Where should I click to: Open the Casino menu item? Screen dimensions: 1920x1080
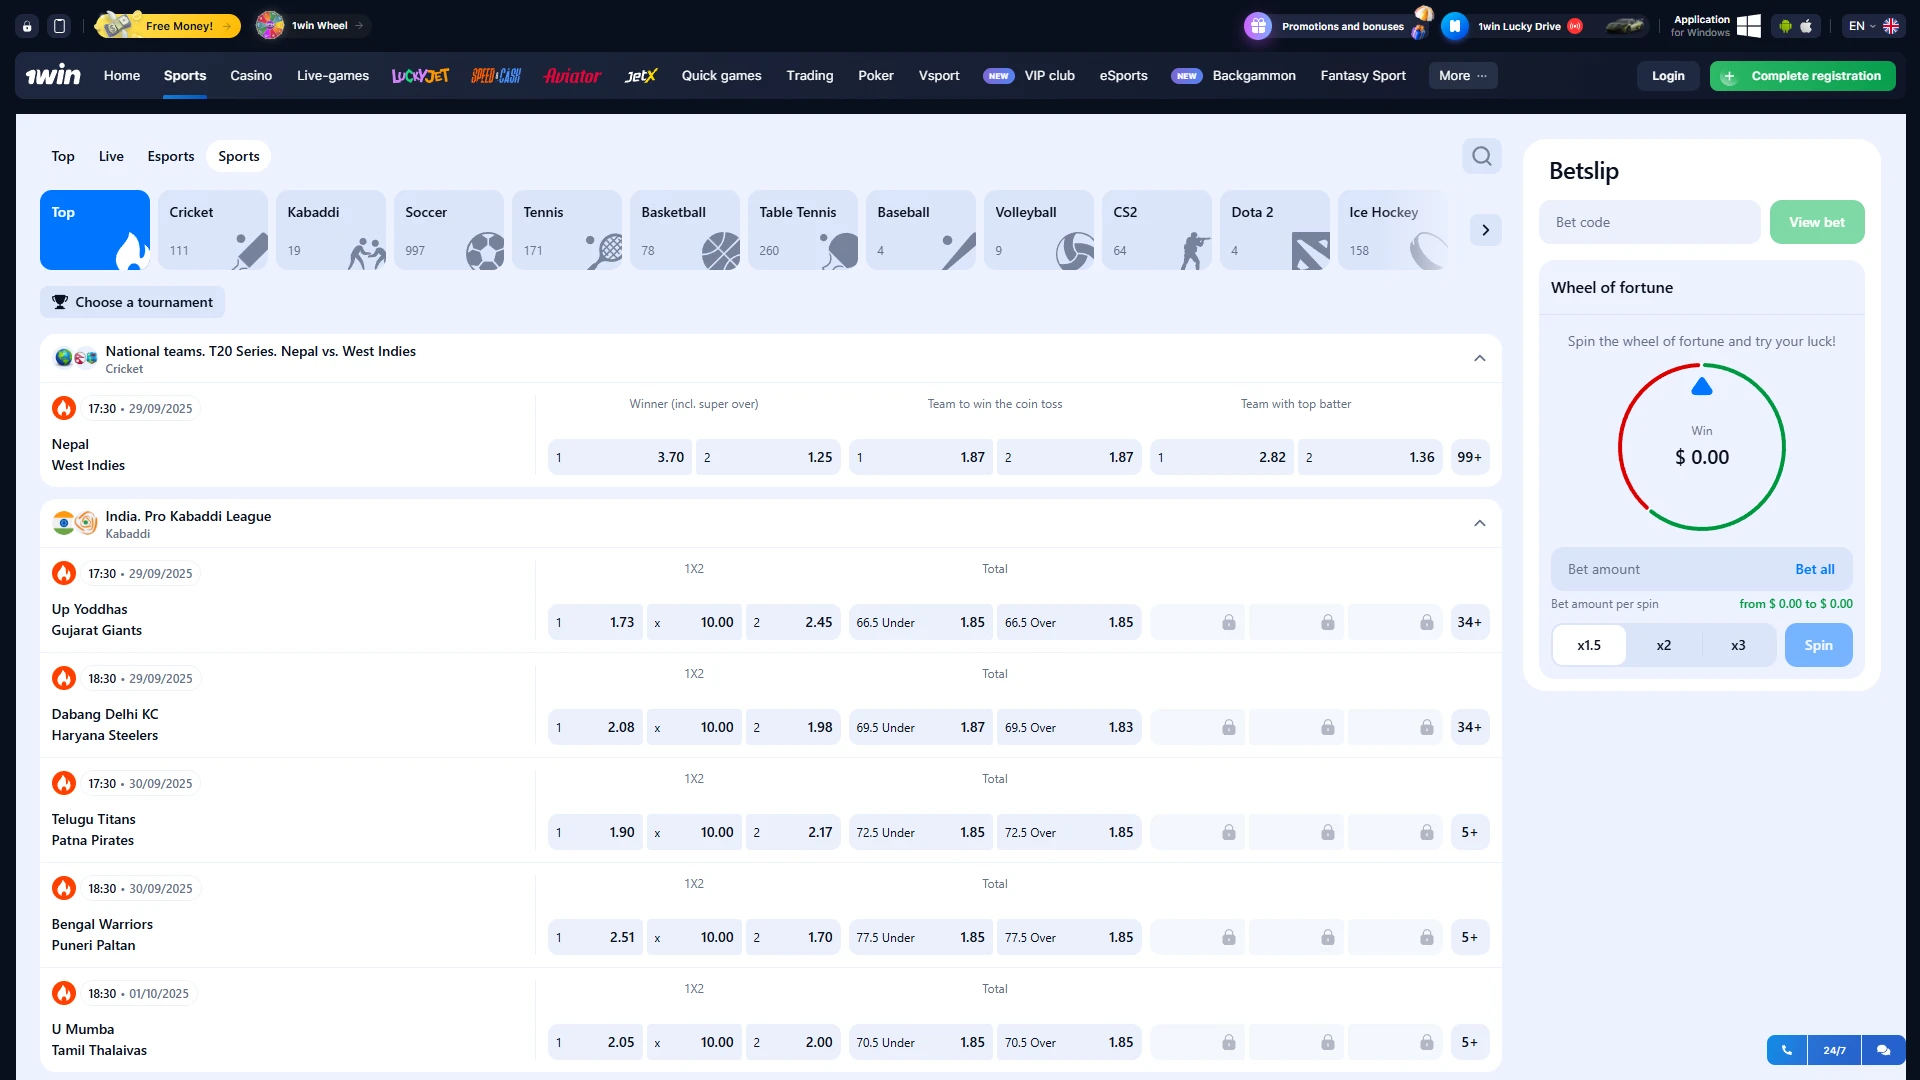pyautogui.click(x=251, y=76)
